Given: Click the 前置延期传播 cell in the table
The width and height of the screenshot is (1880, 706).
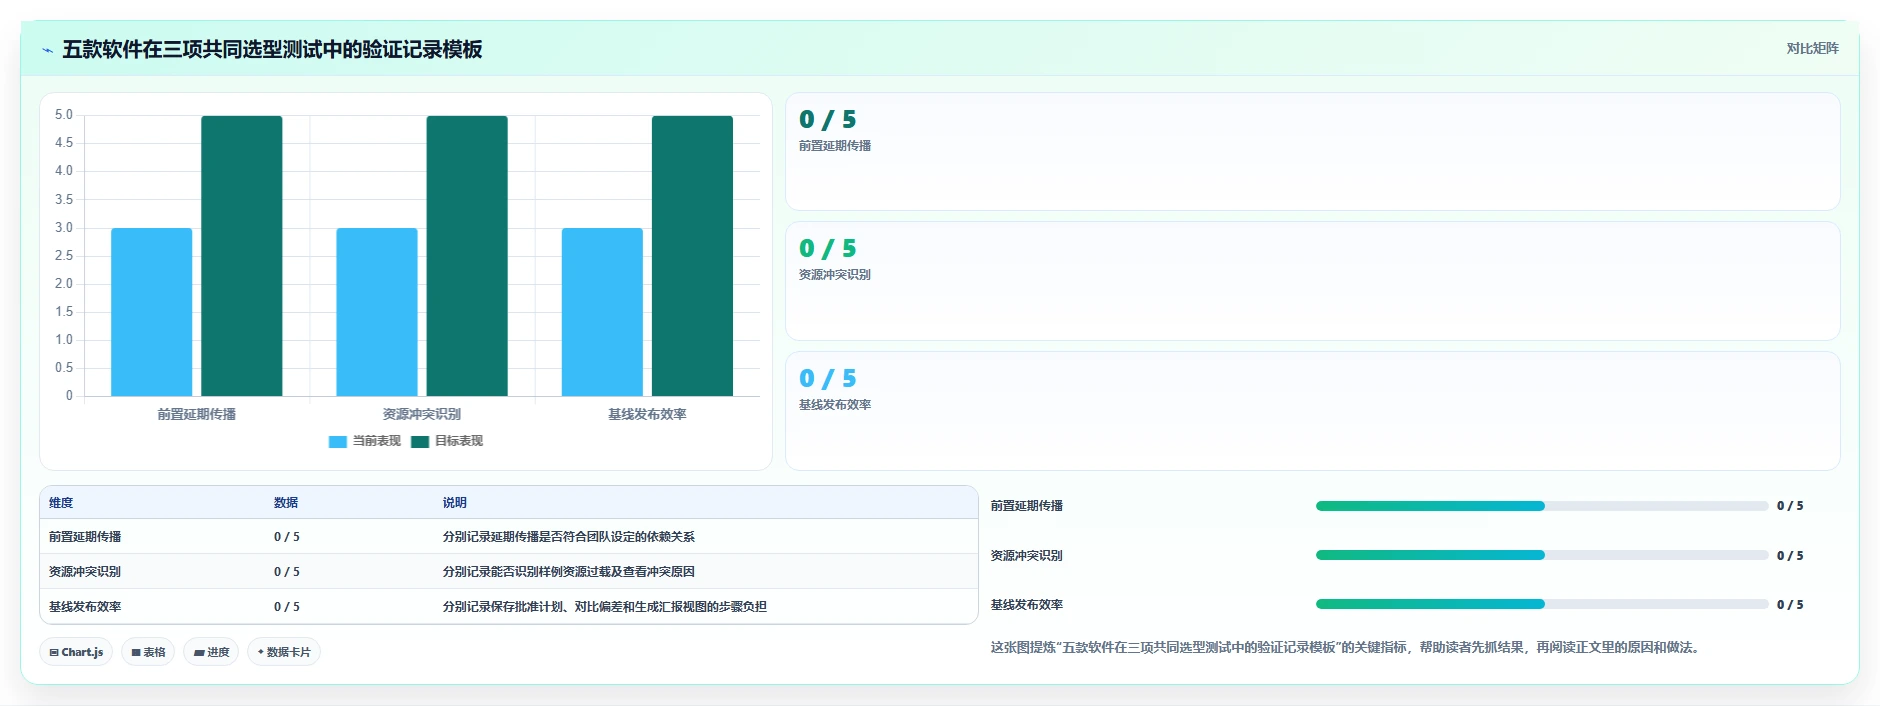Looking at the screenshot, I should [x=85, y=537].
